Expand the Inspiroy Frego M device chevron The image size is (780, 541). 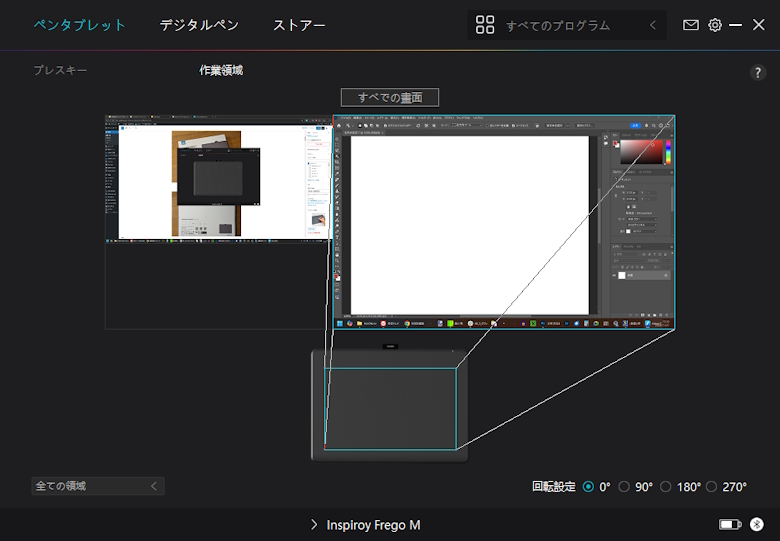(314, 524)
